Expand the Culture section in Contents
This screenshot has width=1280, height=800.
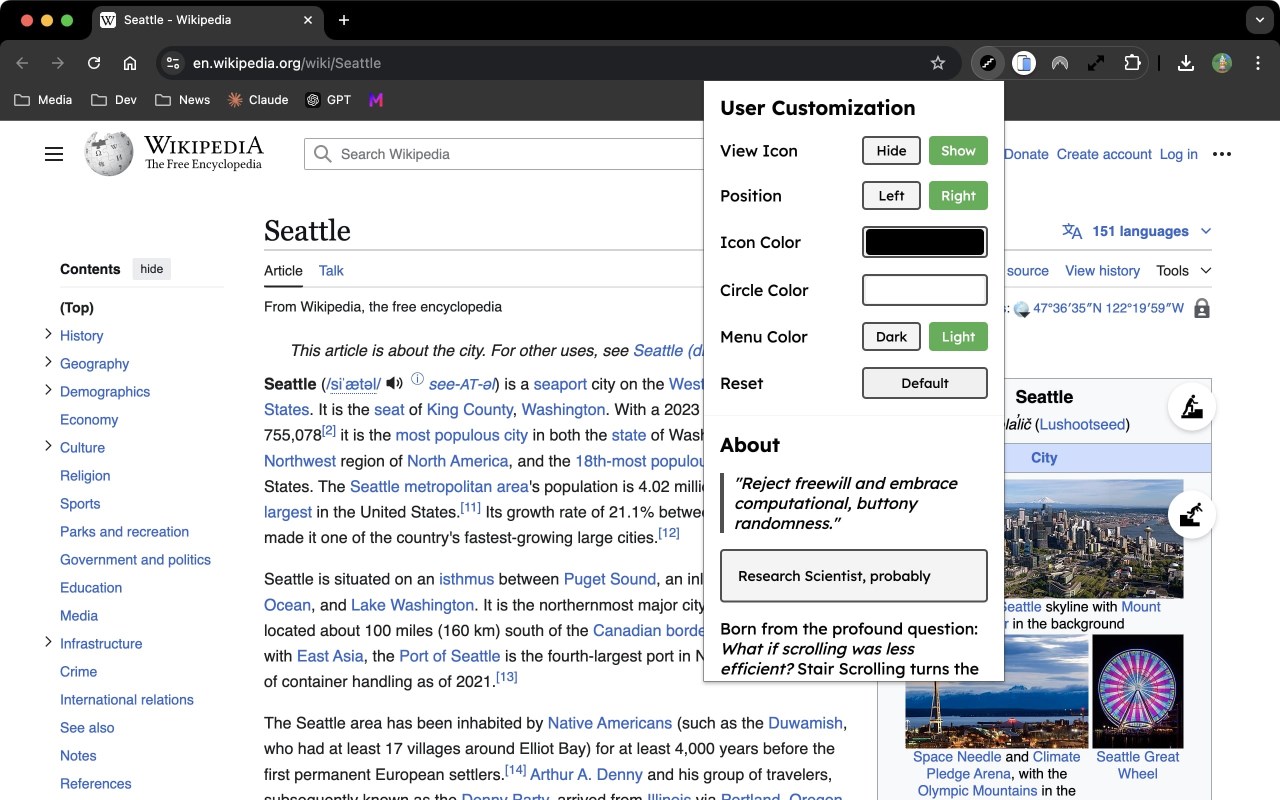[x=48, y=446]
